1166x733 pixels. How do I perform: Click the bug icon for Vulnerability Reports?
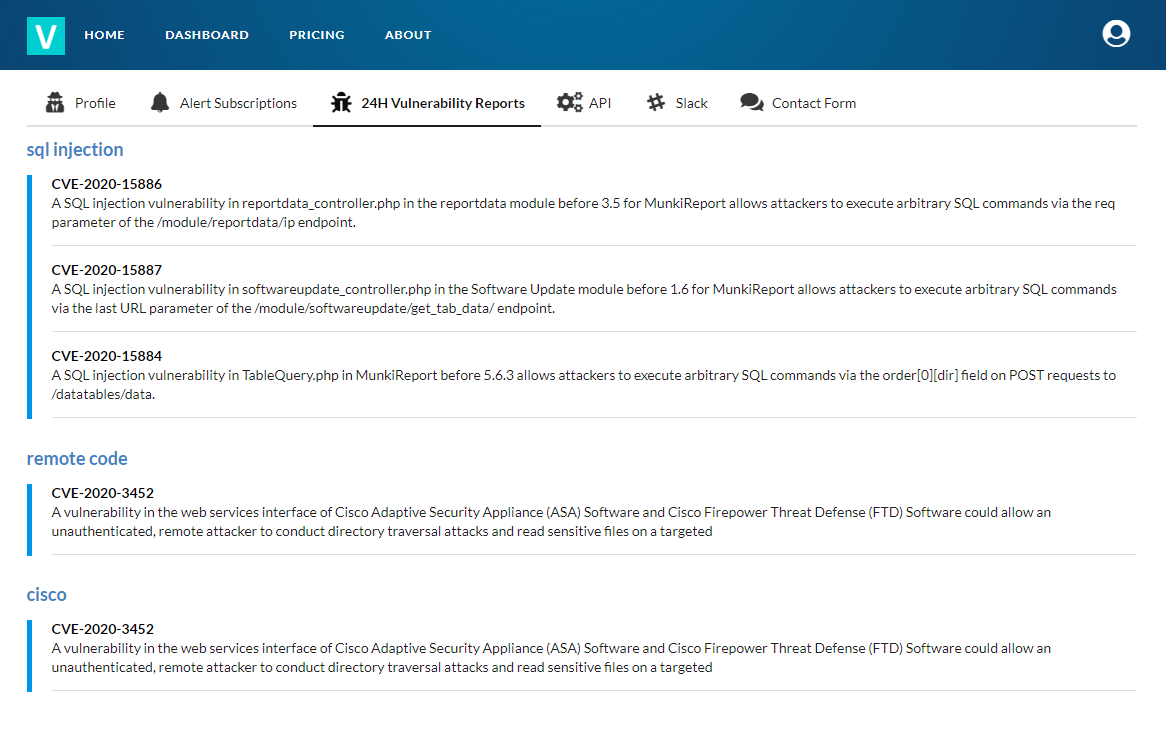[341, 103]
